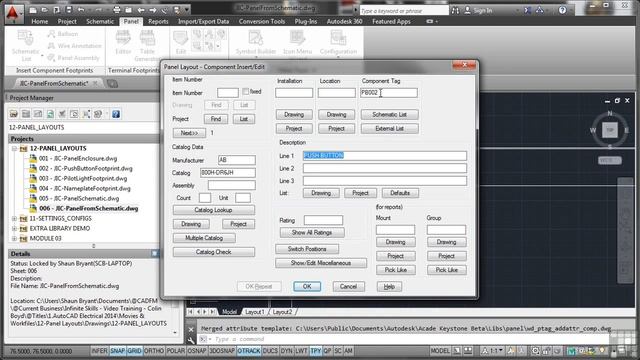Collapse the 12-PANEL_LAYOUTS project tree node
The width and height of the screenshot is (640, 360).
click(14, 149)
